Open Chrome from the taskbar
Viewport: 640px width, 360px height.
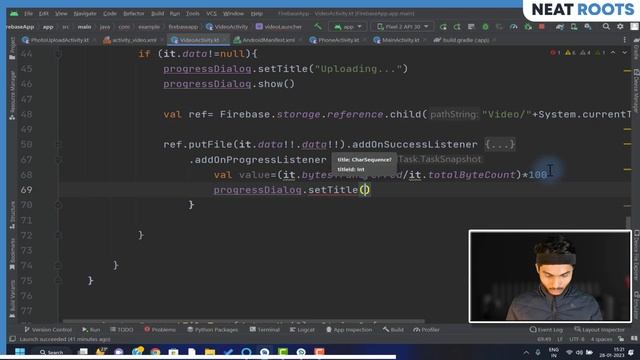click(x=155, y=352)
